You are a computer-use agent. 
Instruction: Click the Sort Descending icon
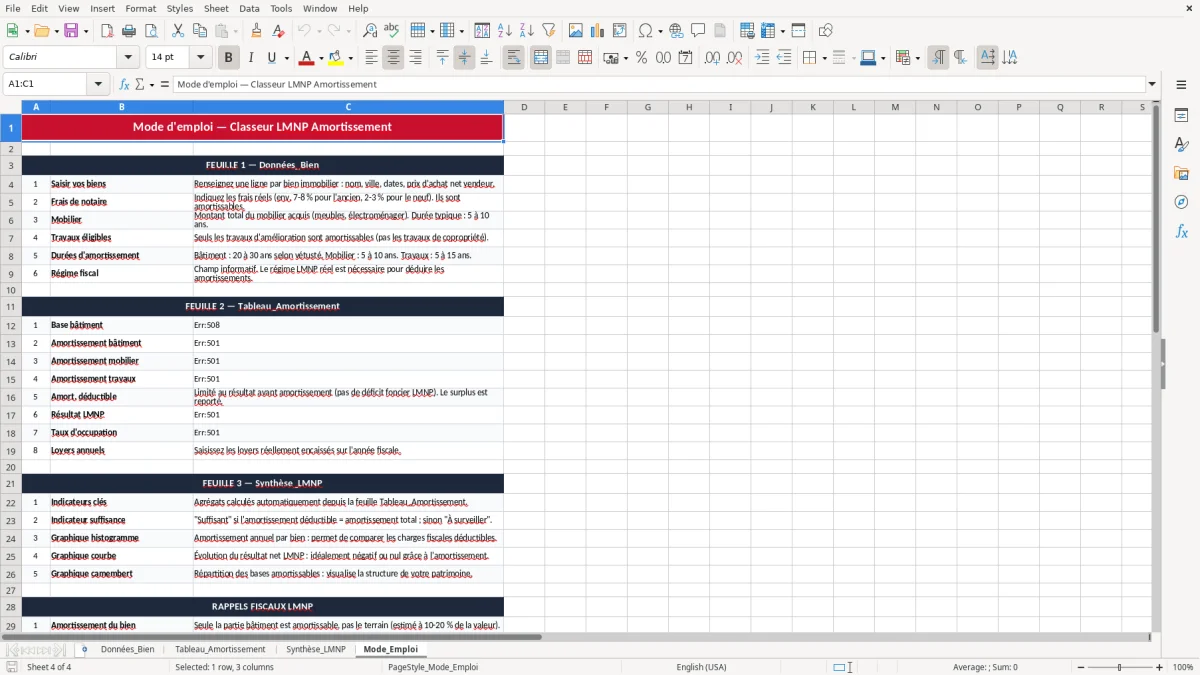(x=526, y=31)
